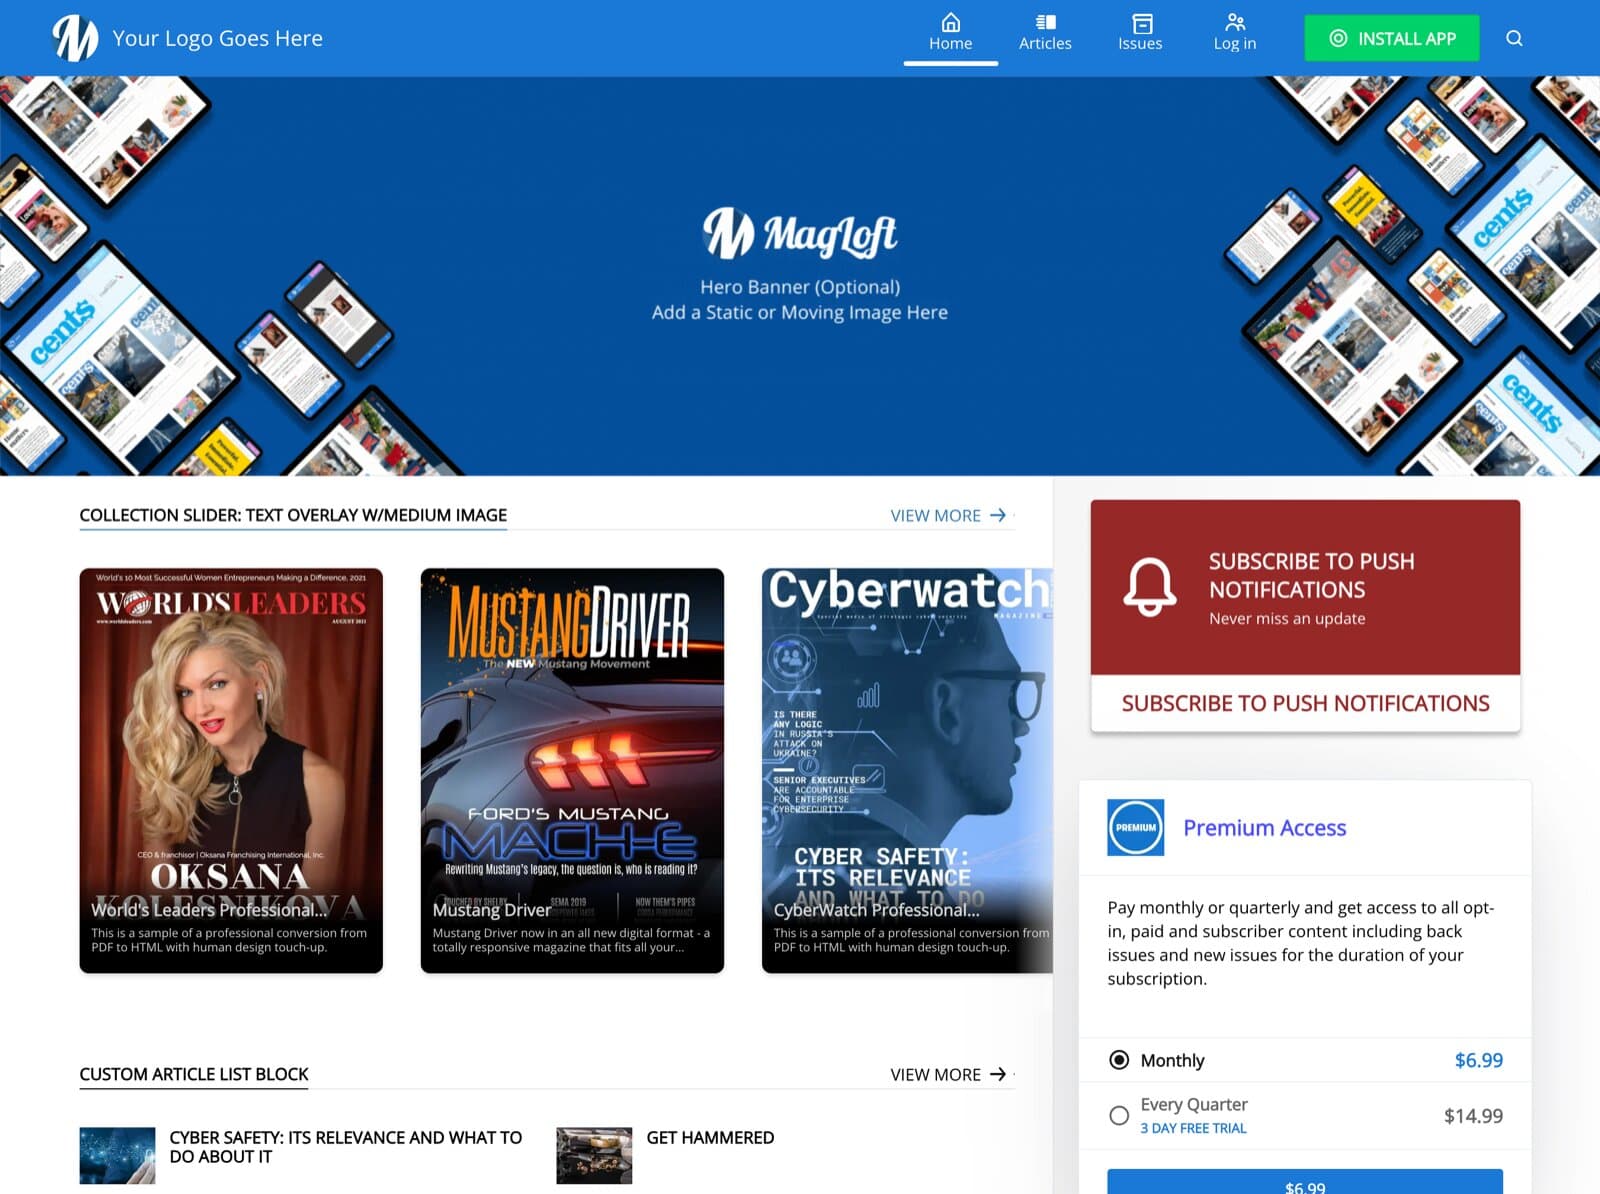Select the Monthly radio button
1600x1194 pixels.
click(1119, 1060)
